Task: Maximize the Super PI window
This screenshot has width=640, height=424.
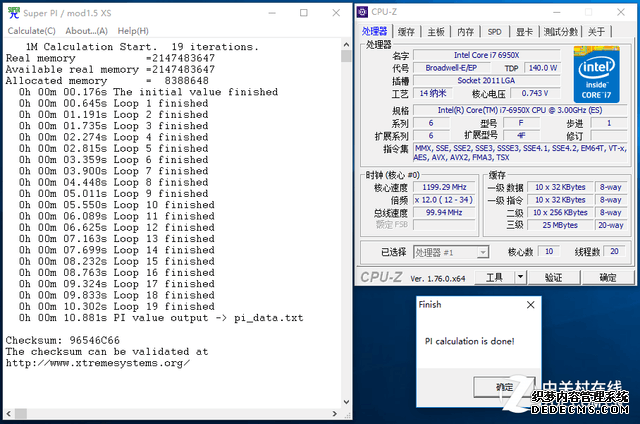Action: pyautogui.click(x=304, y=13)
